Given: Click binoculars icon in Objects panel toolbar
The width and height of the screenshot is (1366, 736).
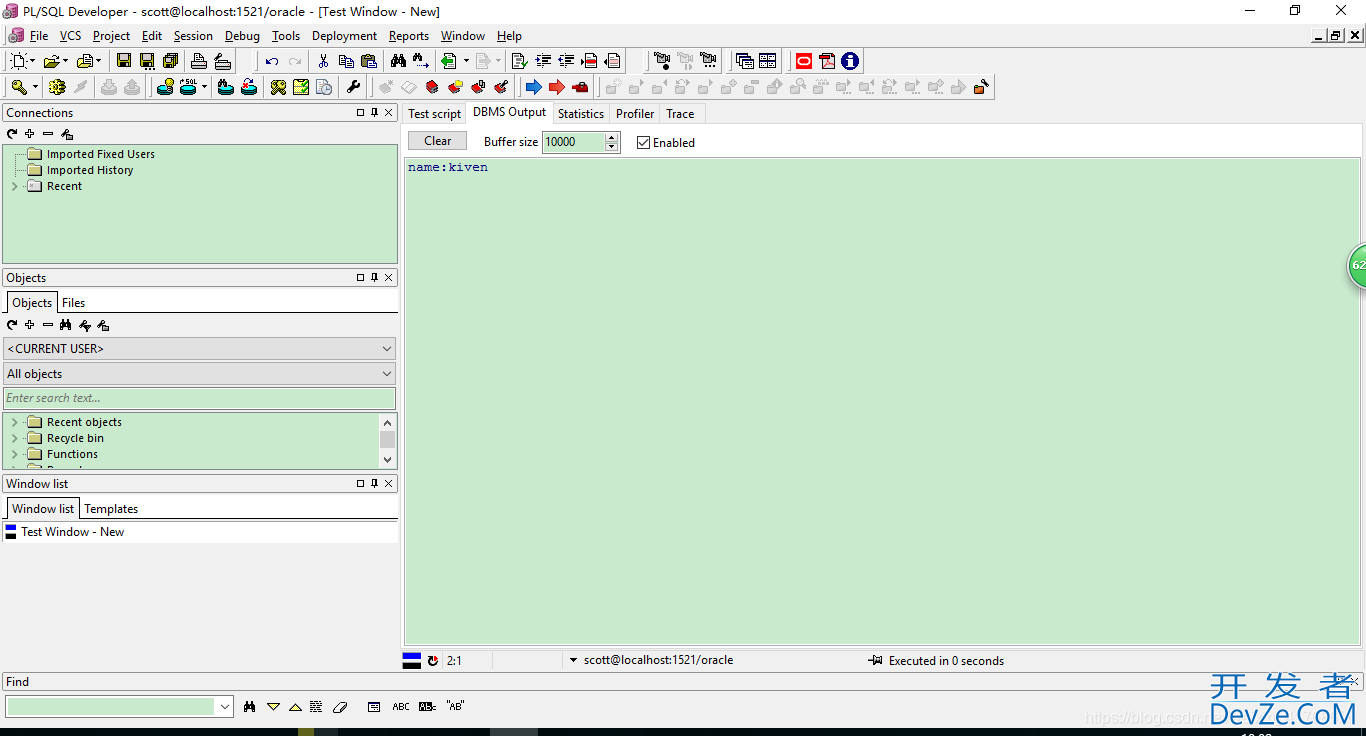Looking at the screenshot, I should [x=66, y=325].
